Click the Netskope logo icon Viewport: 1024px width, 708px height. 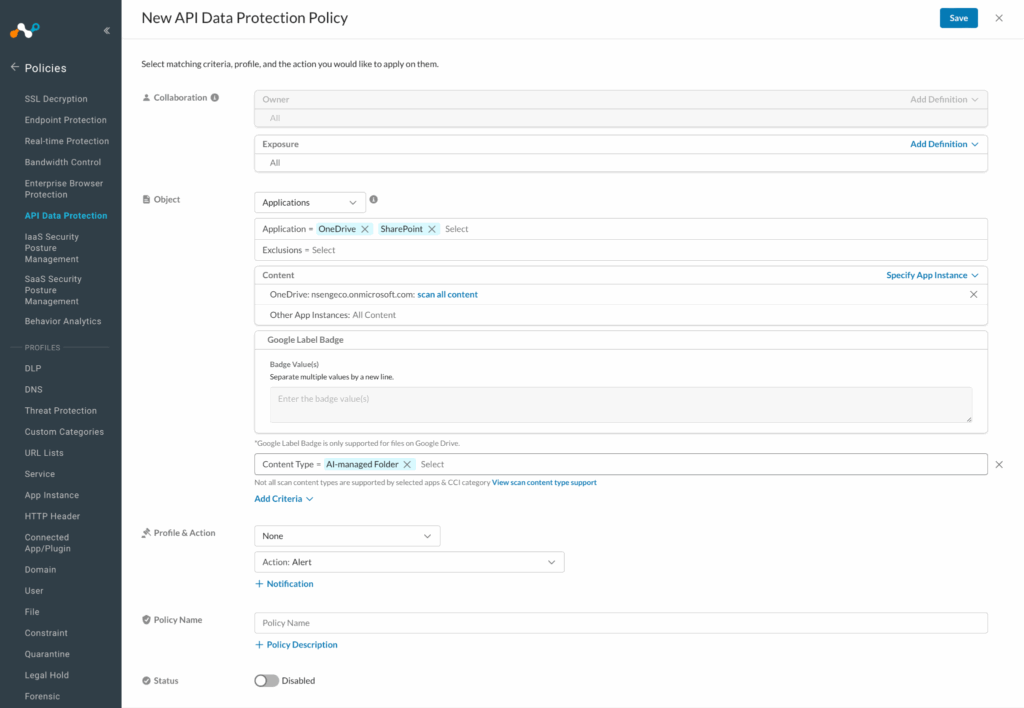click(x=25, y=30)
